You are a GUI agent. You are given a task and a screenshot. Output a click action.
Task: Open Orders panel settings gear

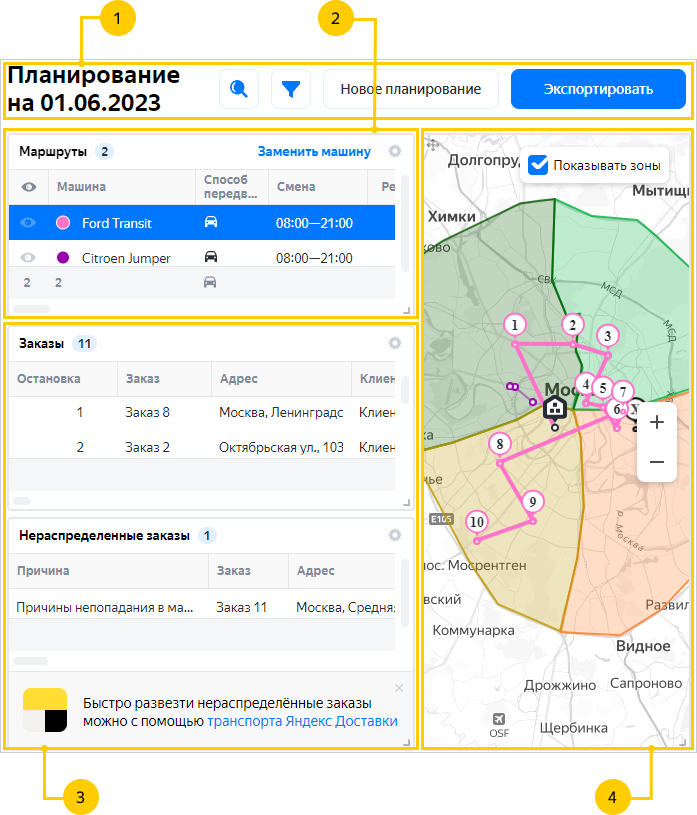click(x=395, y=343)
